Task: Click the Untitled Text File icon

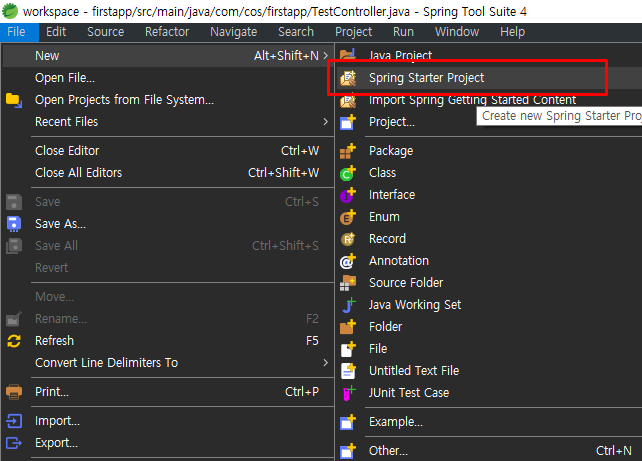Action: point(348,371)
